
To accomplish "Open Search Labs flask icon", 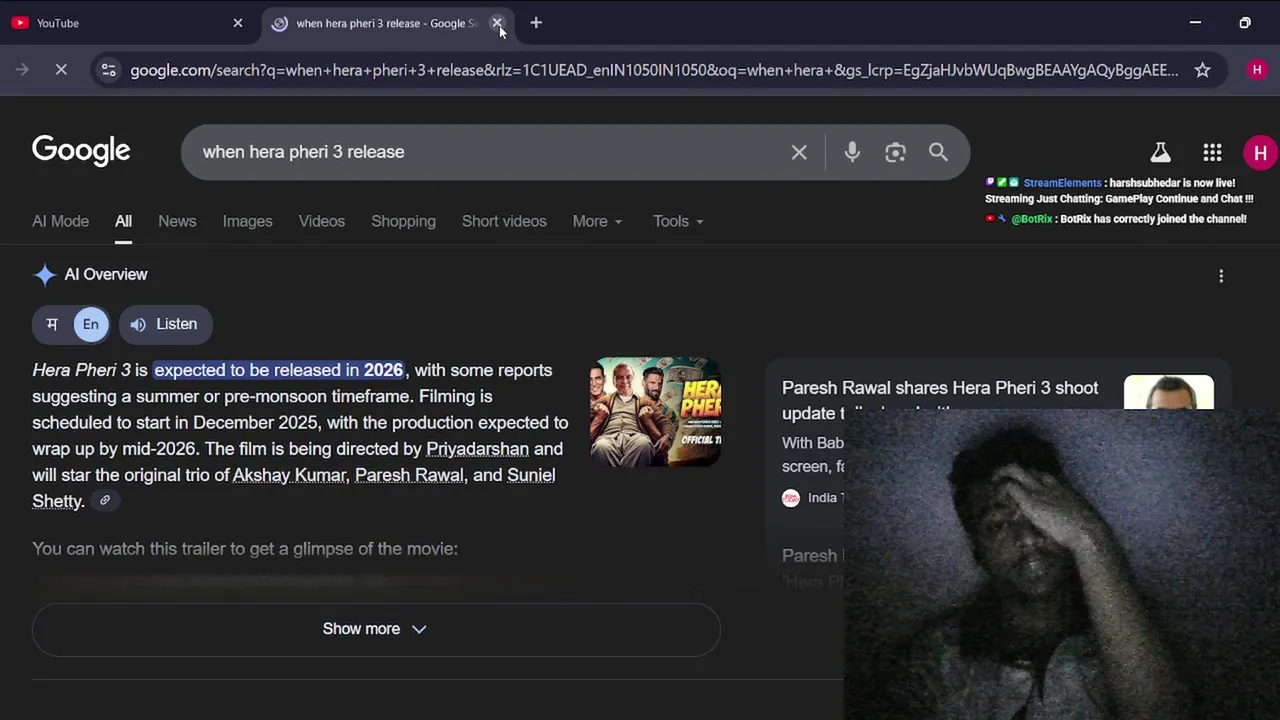I will 1160,152.
